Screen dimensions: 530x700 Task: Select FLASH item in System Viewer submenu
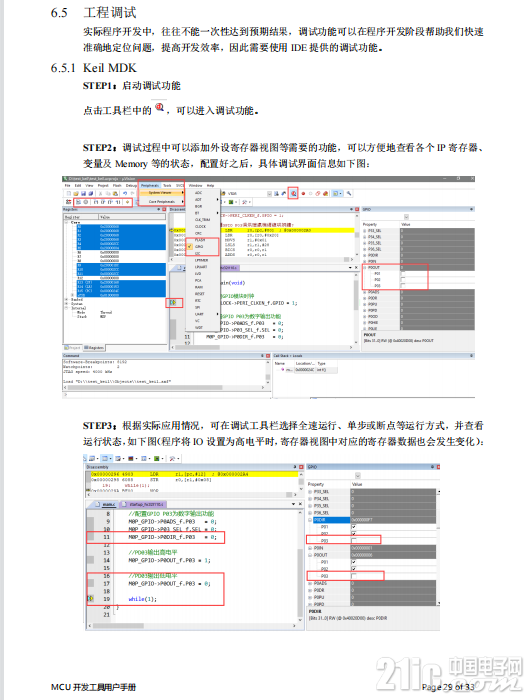click(203, 240)
